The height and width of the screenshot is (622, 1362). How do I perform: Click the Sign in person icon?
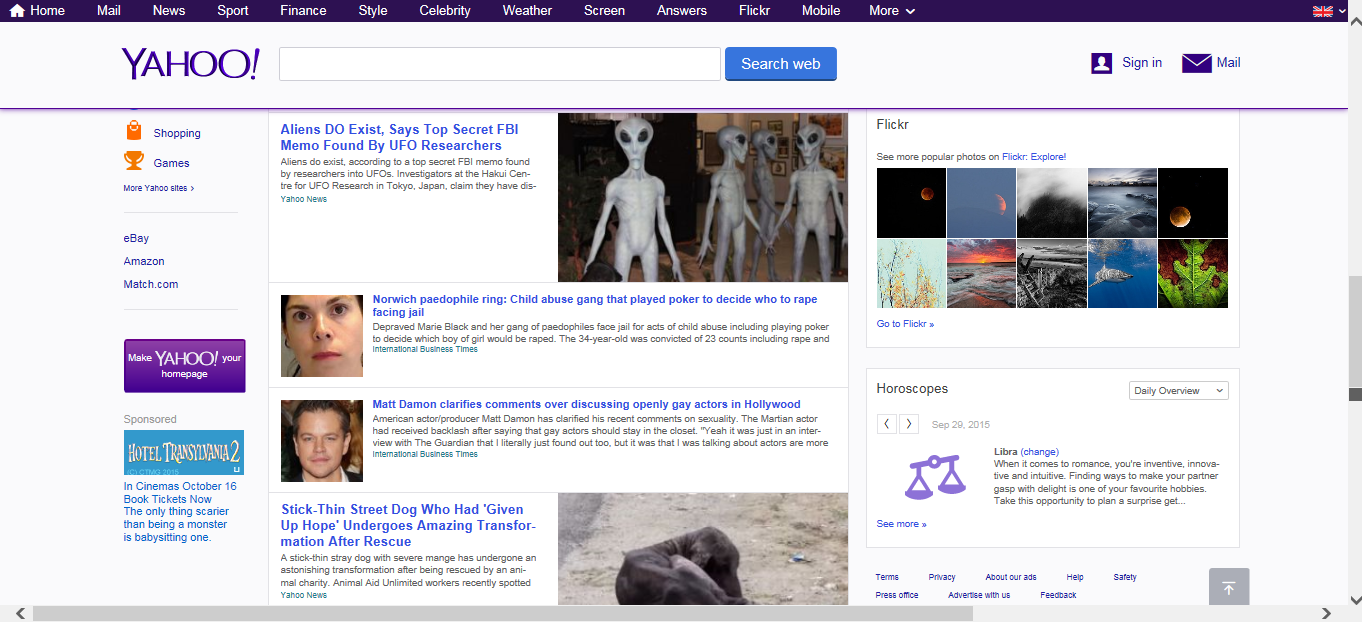click(1101, 63)
